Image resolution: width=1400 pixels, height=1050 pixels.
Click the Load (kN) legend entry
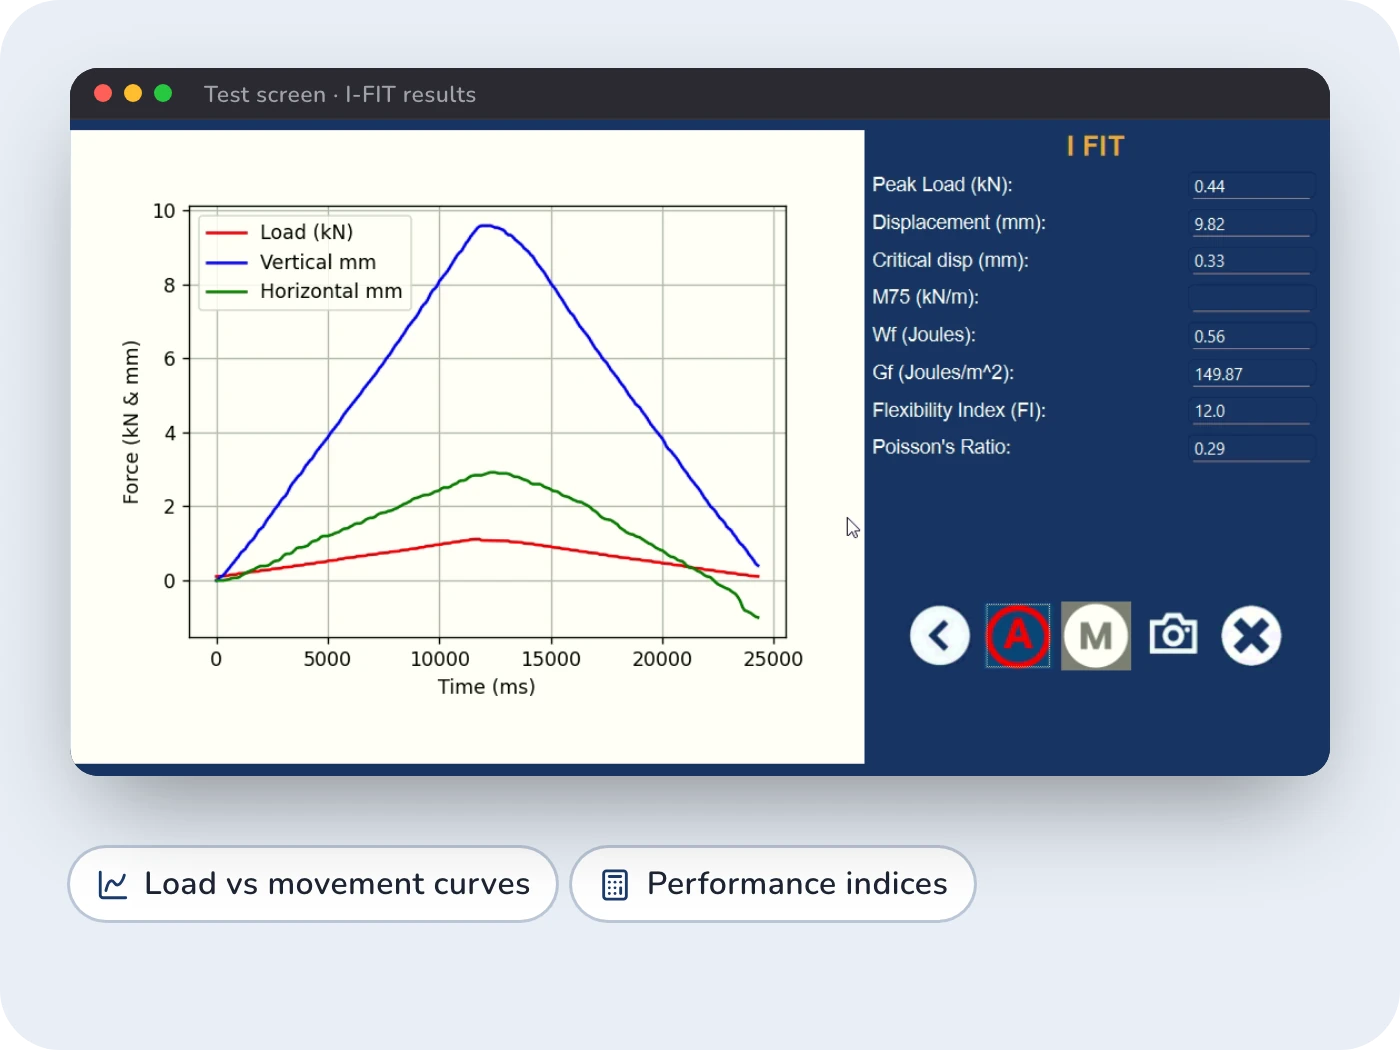pos(280,232)
